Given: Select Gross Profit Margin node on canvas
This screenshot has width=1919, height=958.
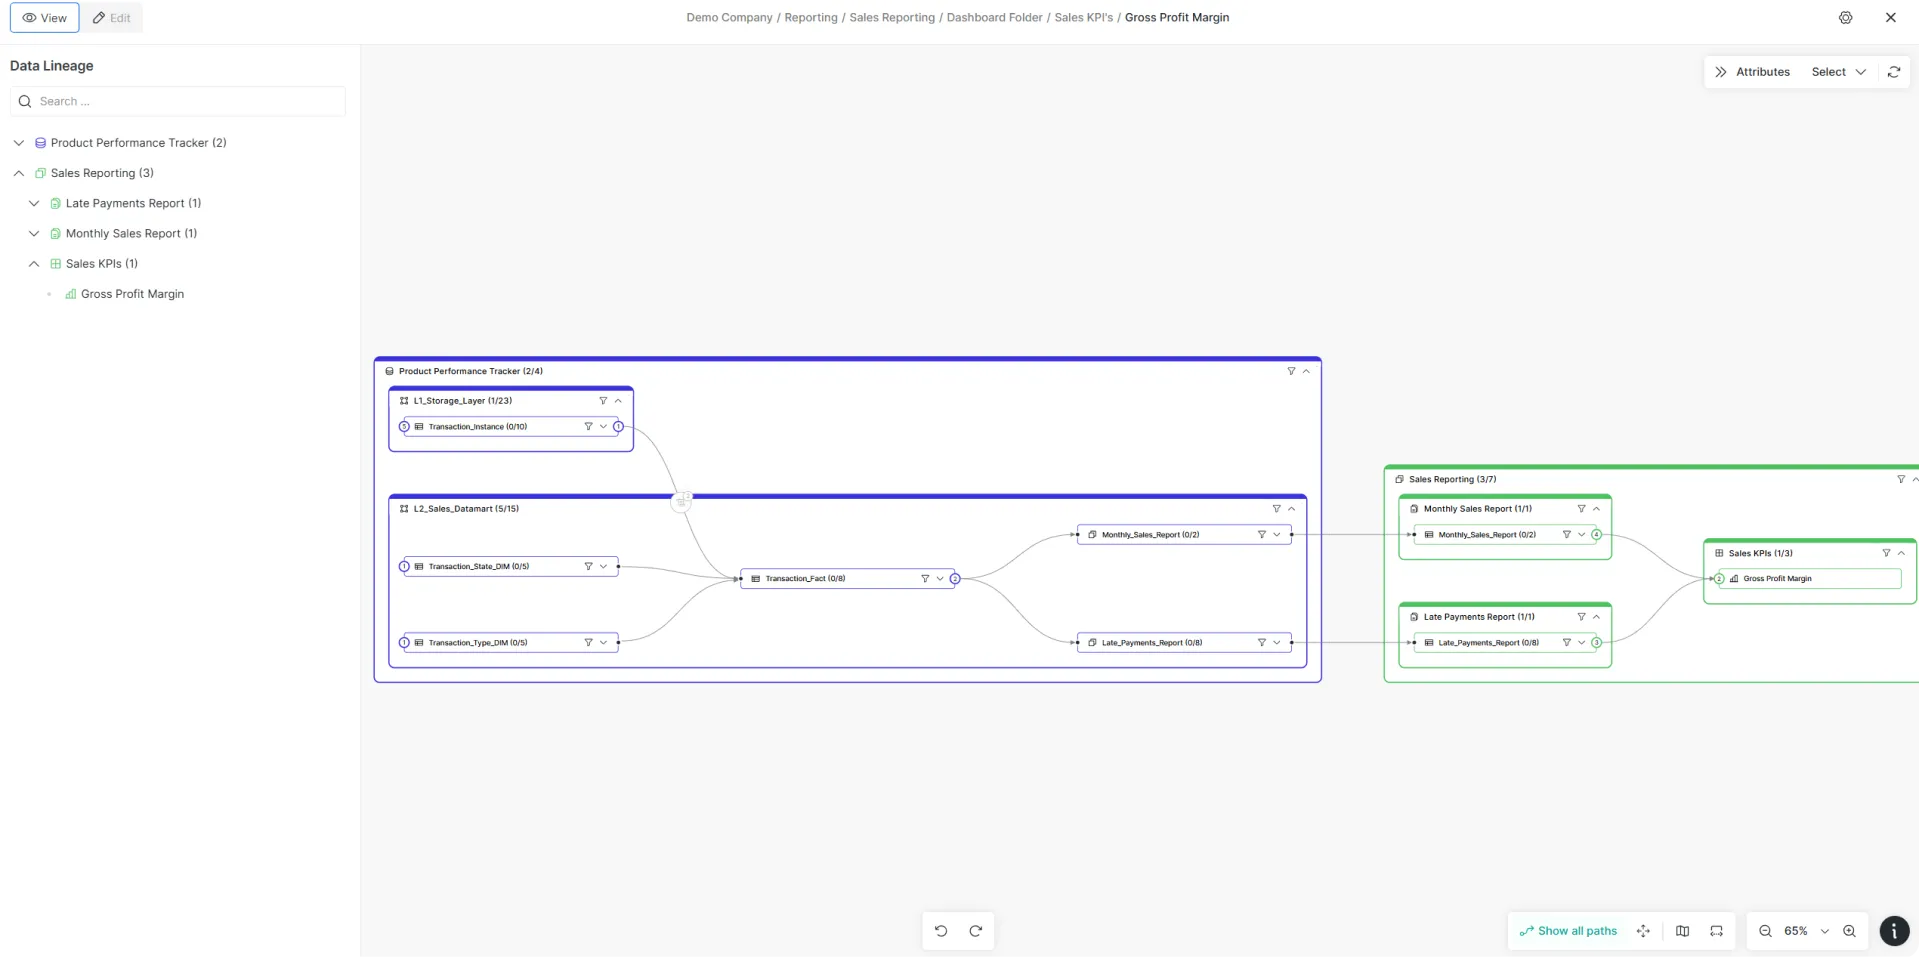Looking at the screenshot, I should [x=1809, y=579].
